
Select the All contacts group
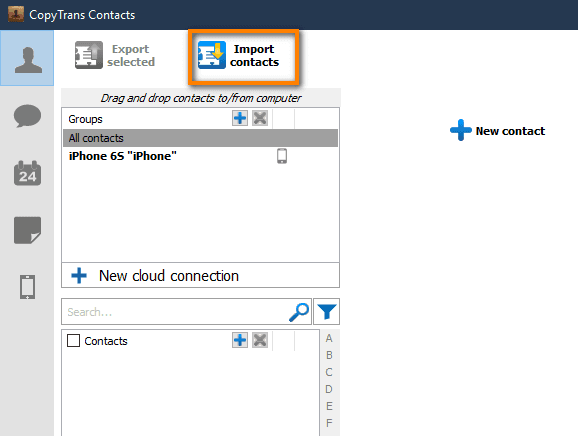pyautogui.click(x=201, y=138)
